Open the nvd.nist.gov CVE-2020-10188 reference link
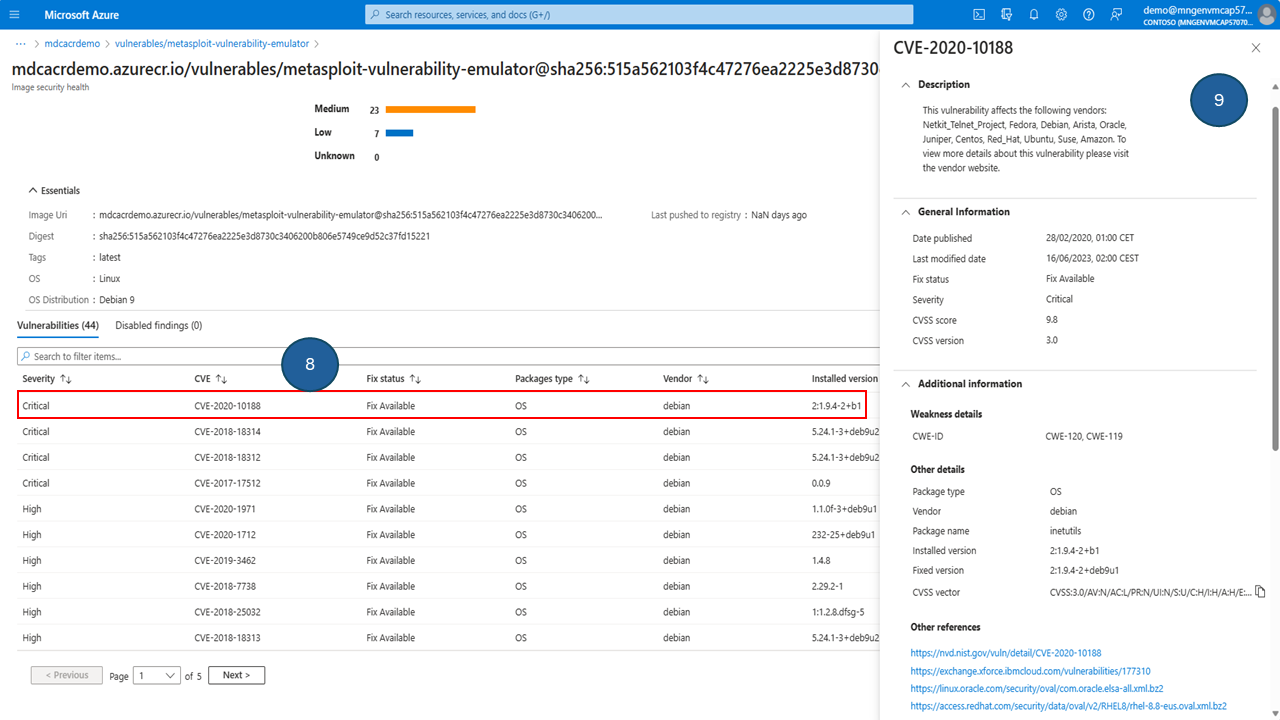 pyautogui.click(x=1005, y=653)
